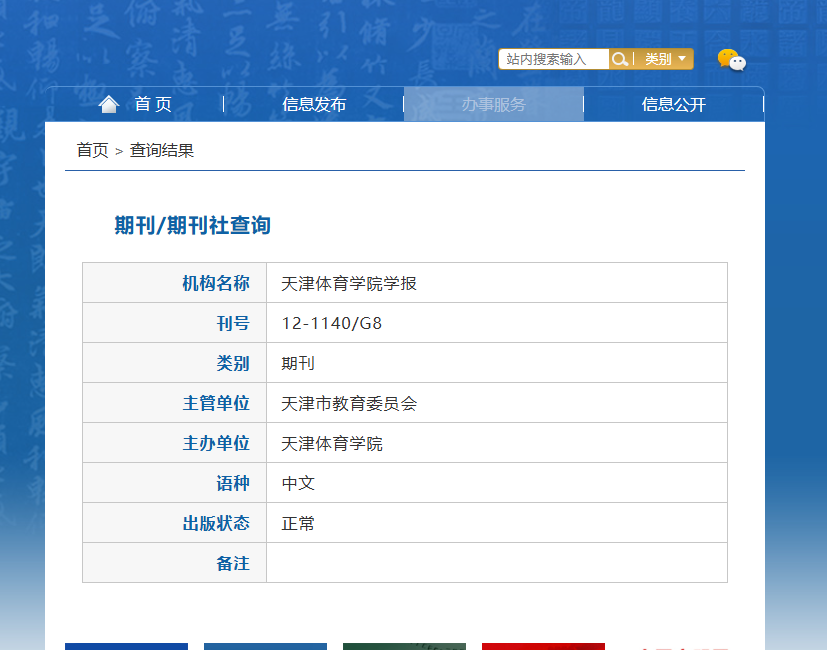Open the 类别 dropdown in search bar

pyautogui.click(x=665, y=59)
